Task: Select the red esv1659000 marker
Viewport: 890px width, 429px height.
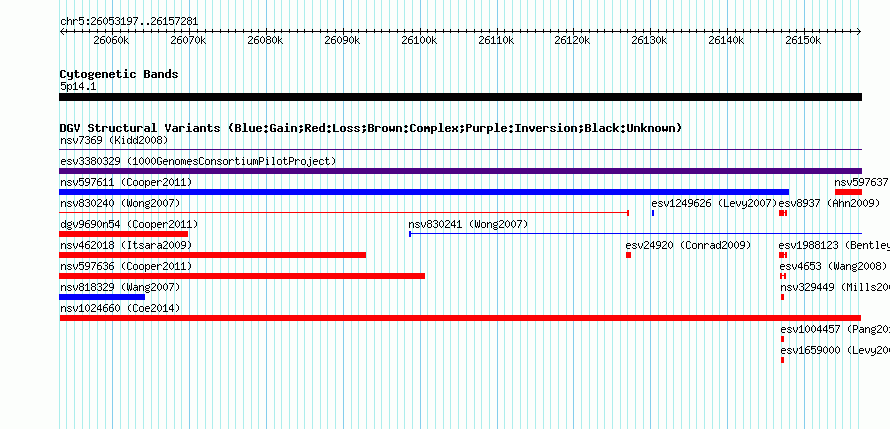Action: coord(782,360)
